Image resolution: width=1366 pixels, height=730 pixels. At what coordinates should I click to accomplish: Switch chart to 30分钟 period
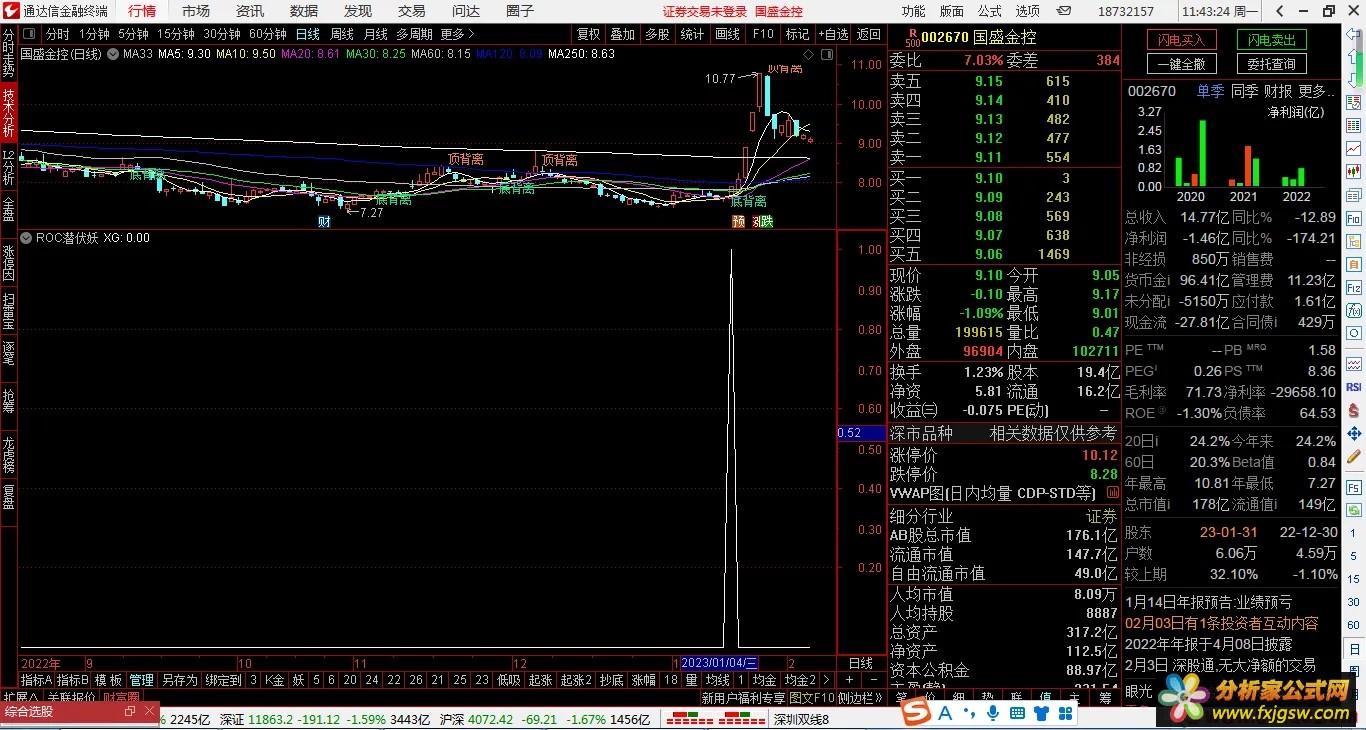click(221, 34)
